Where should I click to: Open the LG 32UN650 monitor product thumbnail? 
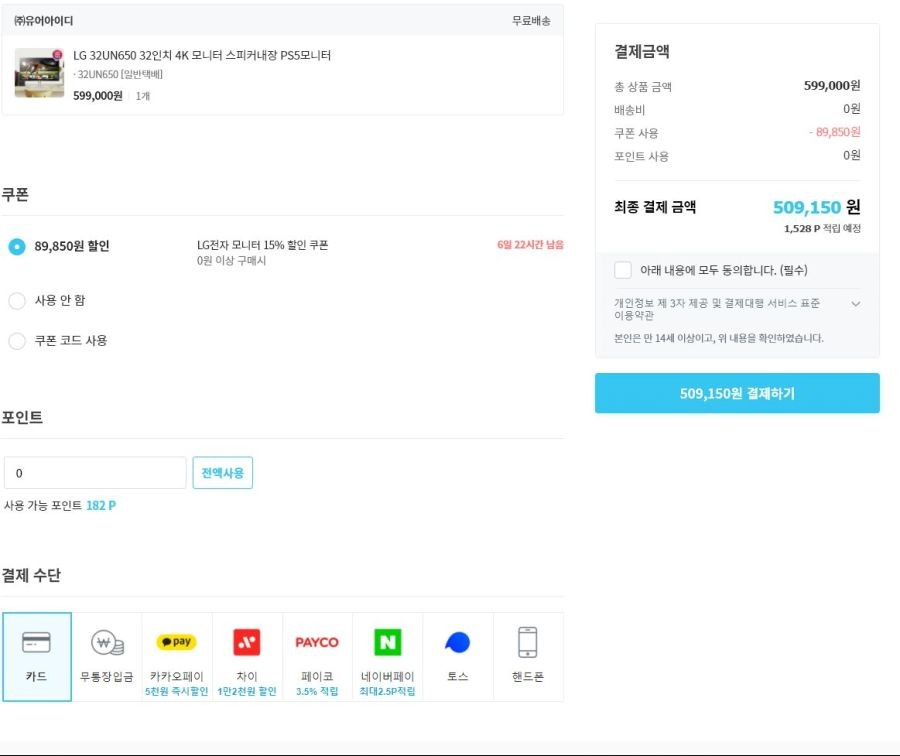point(39,73)
